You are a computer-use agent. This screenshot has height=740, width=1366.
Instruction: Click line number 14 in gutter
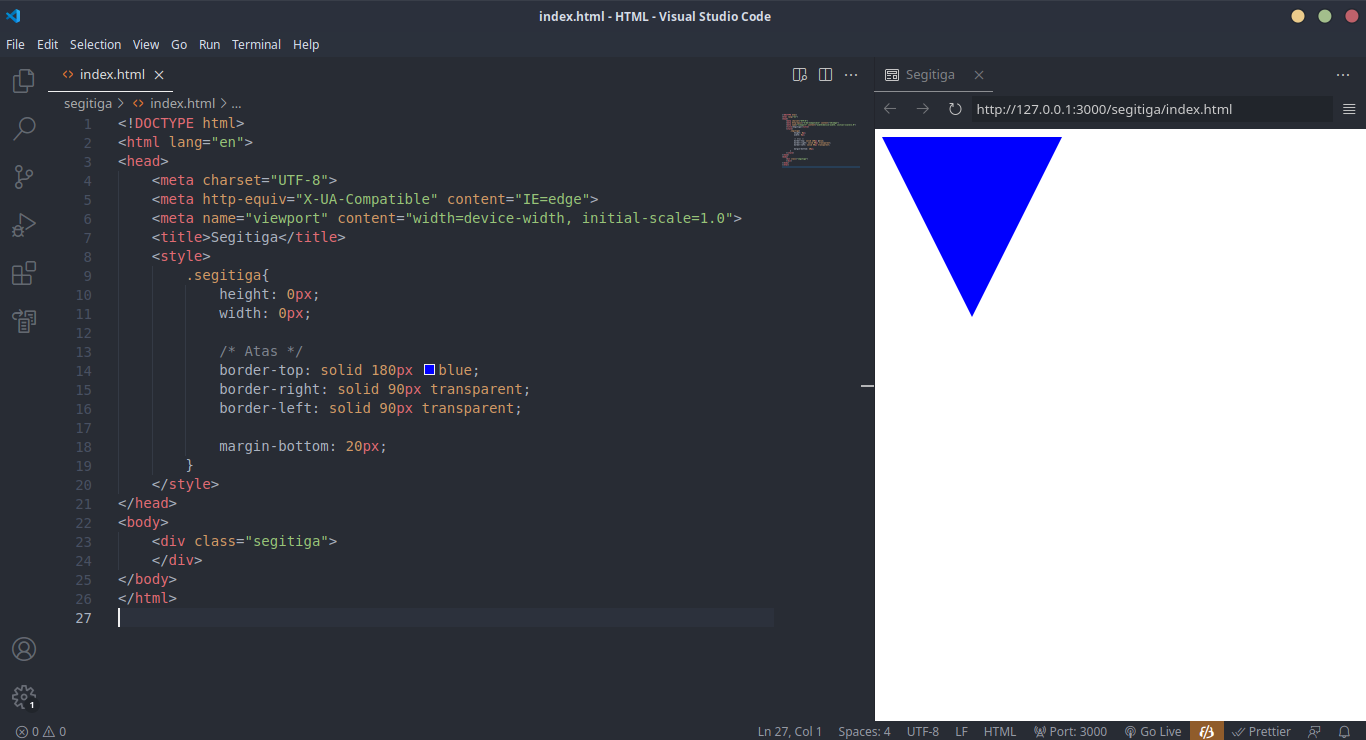83,370
